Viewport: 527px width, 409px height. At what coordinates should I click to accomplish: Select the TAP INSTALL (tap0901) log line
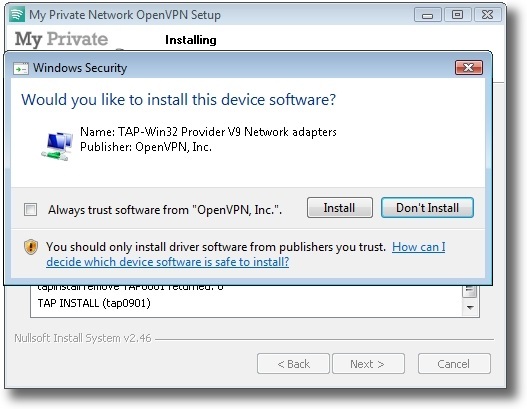94,303
